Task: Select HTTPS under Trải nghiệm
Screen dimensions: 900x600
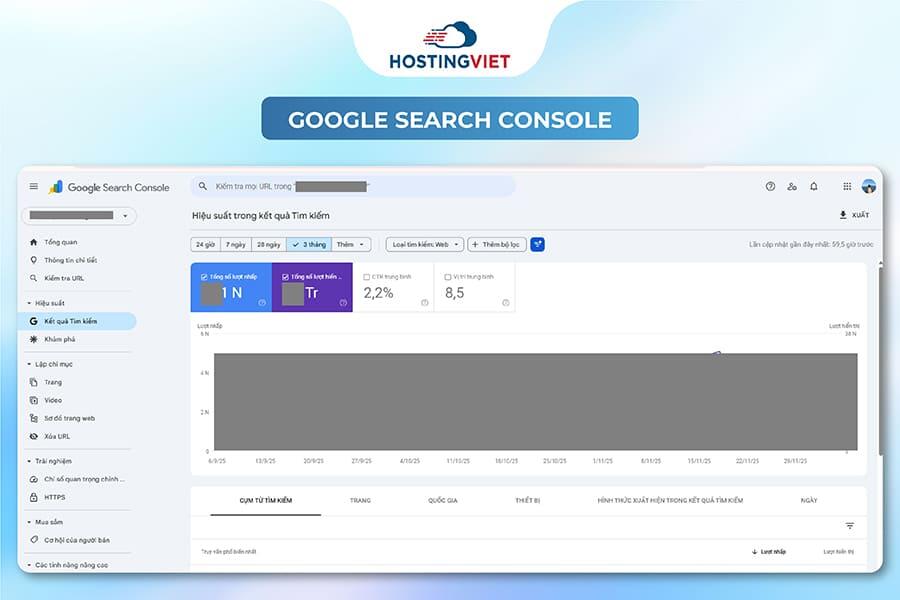Action: [x=54, y=497]
